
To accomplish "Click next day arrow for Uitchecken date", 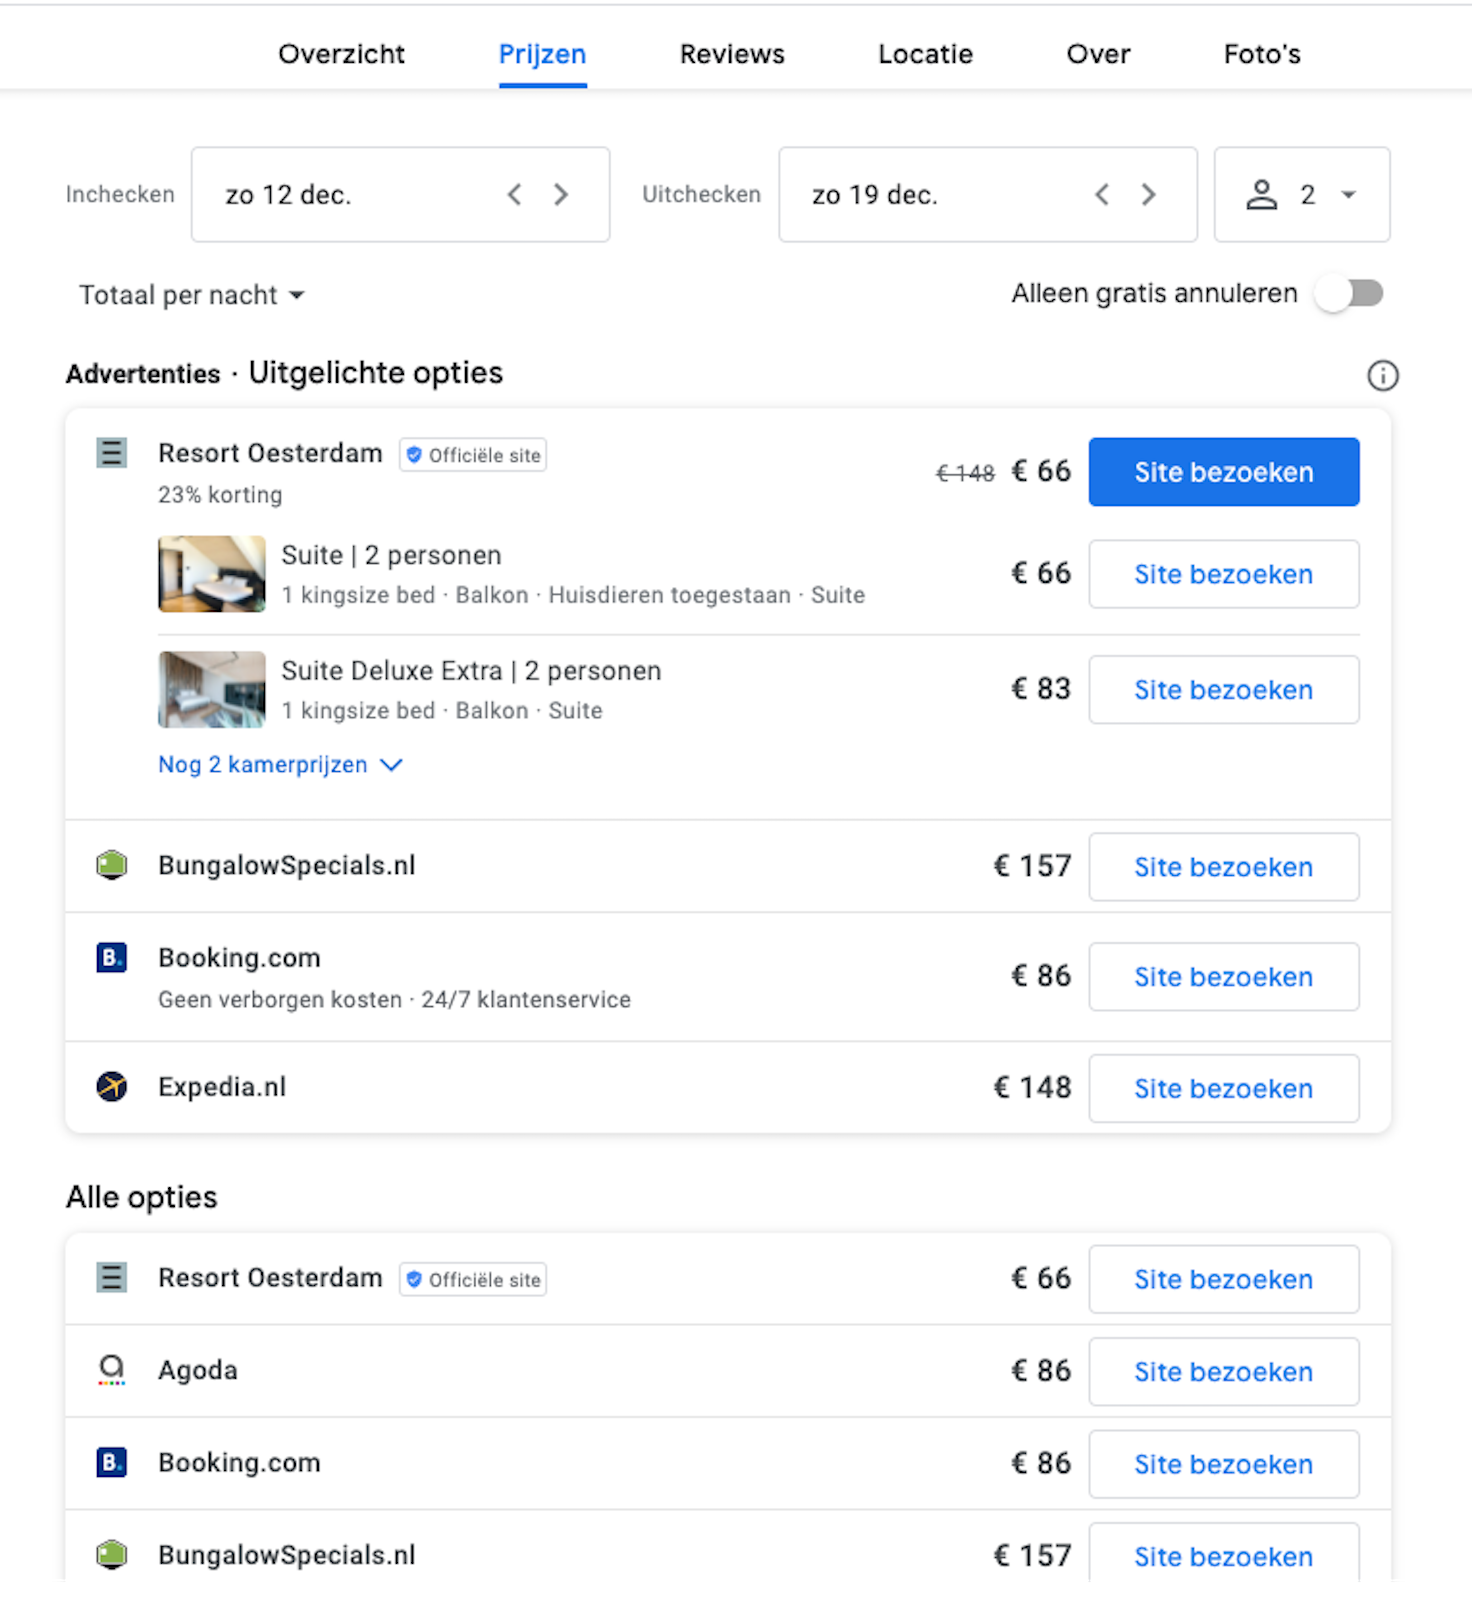I will 1148,195.
